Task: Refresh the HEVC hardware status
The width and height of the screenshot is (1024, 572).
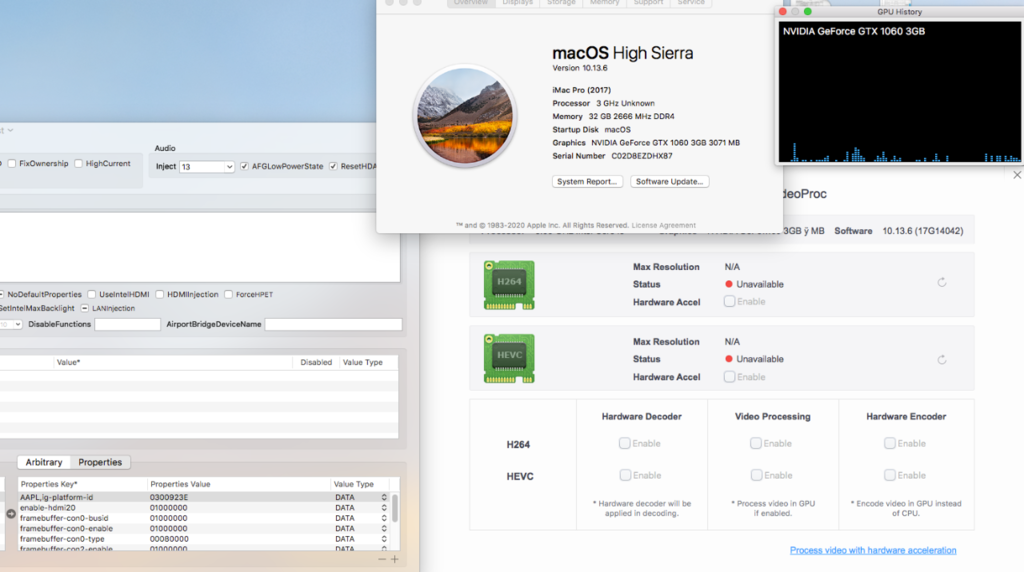Action: coord(942,359)
